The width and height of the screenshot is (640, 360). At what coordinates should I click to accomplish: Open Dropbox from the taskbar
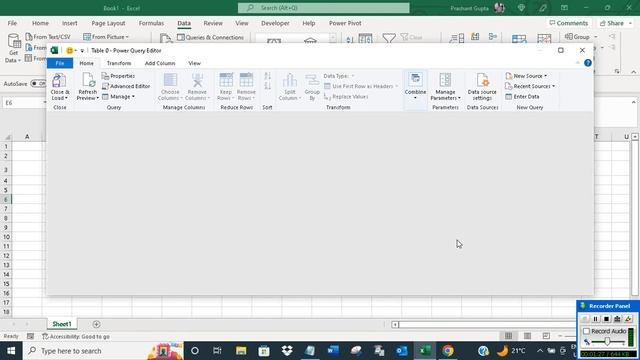287,351
